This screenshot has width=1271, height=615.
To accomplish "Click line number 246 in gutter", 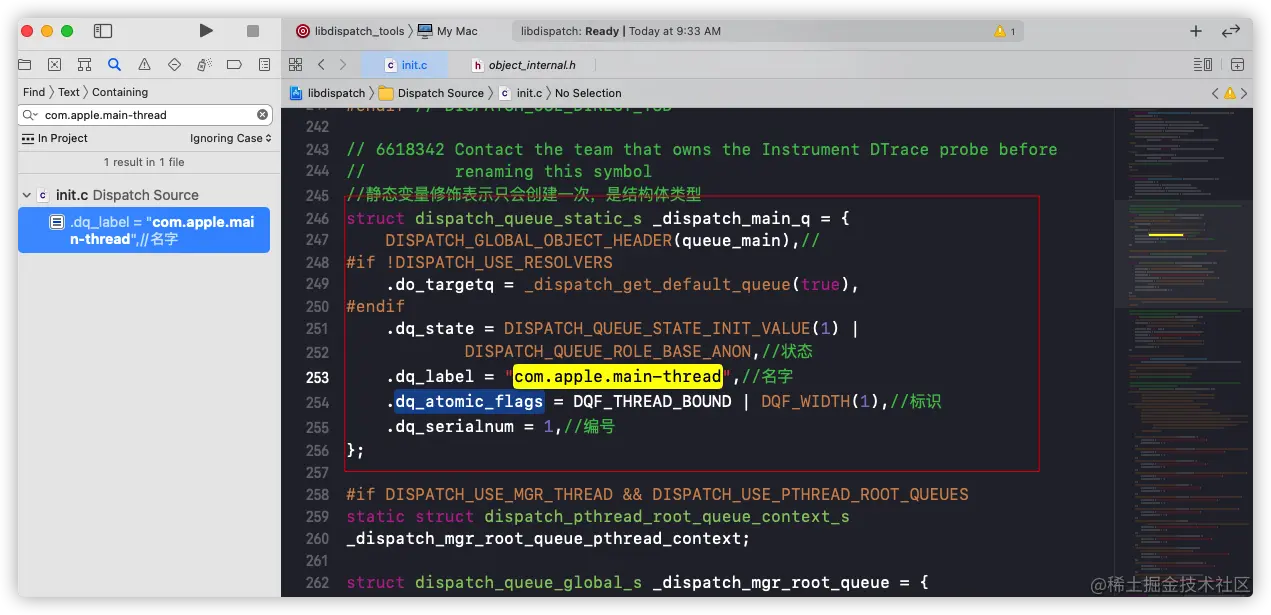I will [317, 218].
